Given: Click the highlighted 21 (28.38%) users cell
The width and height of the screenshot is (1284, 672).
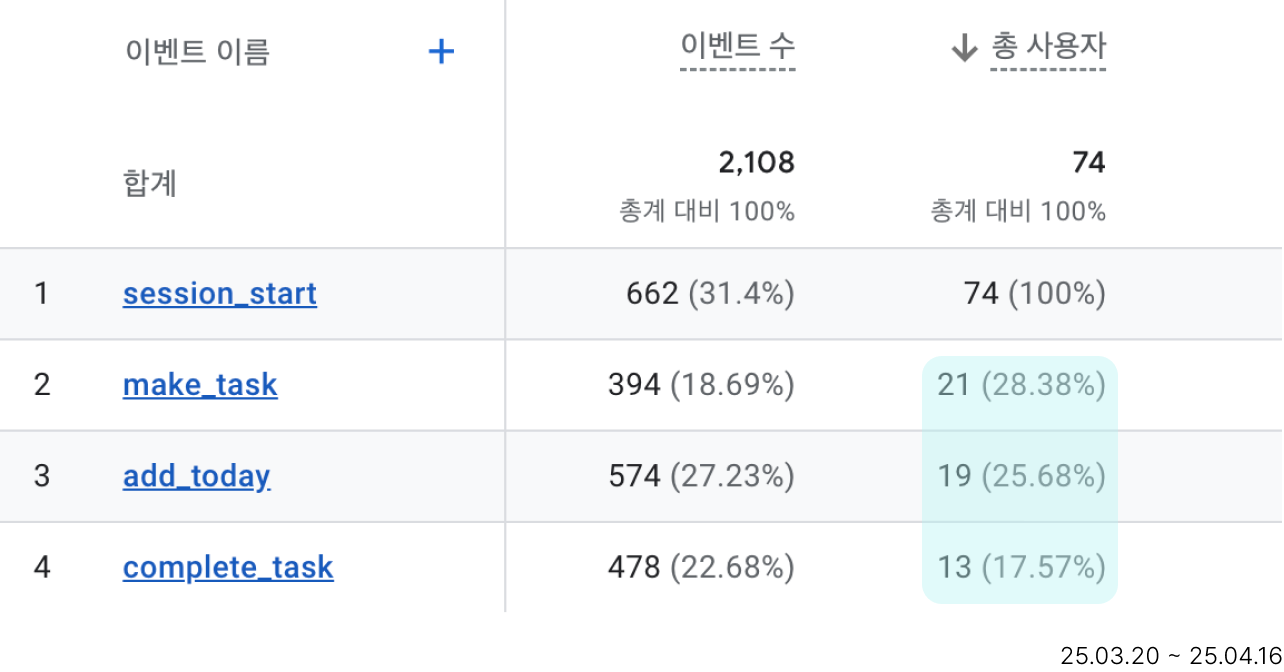Looking at the screenshot, I should tap(1022, 385).
